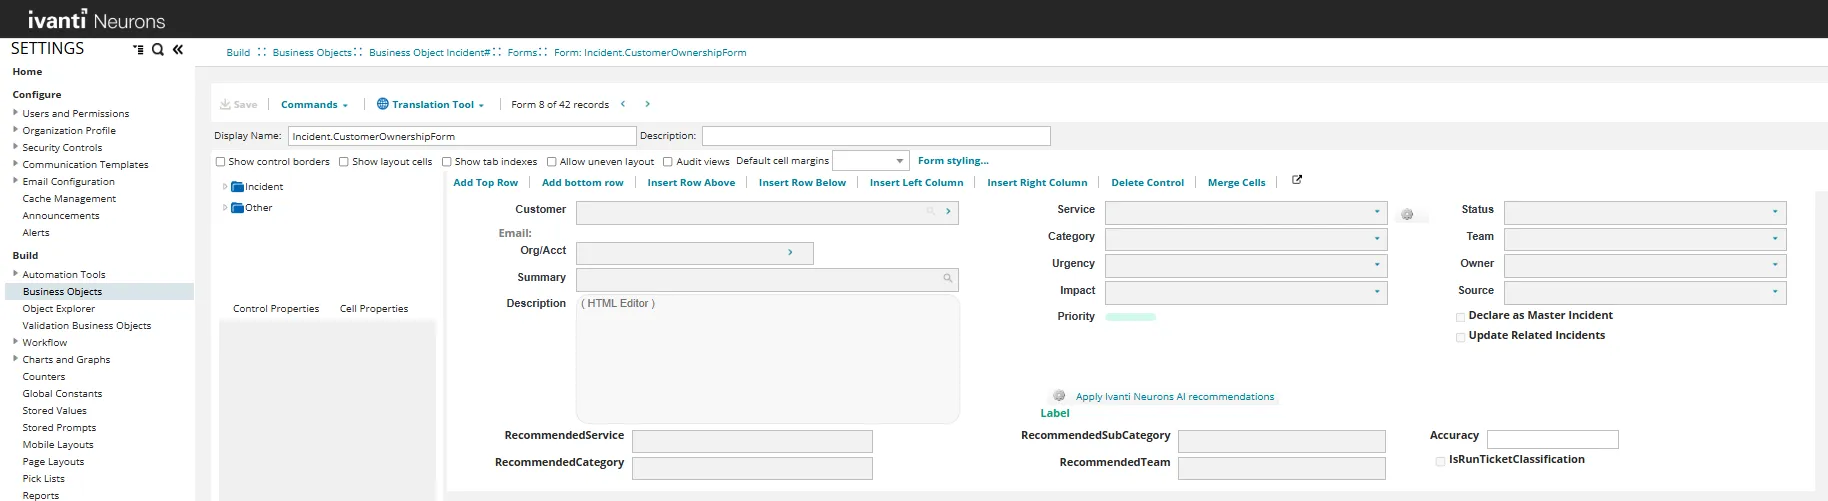Open Form styling link

coord(953,161)
